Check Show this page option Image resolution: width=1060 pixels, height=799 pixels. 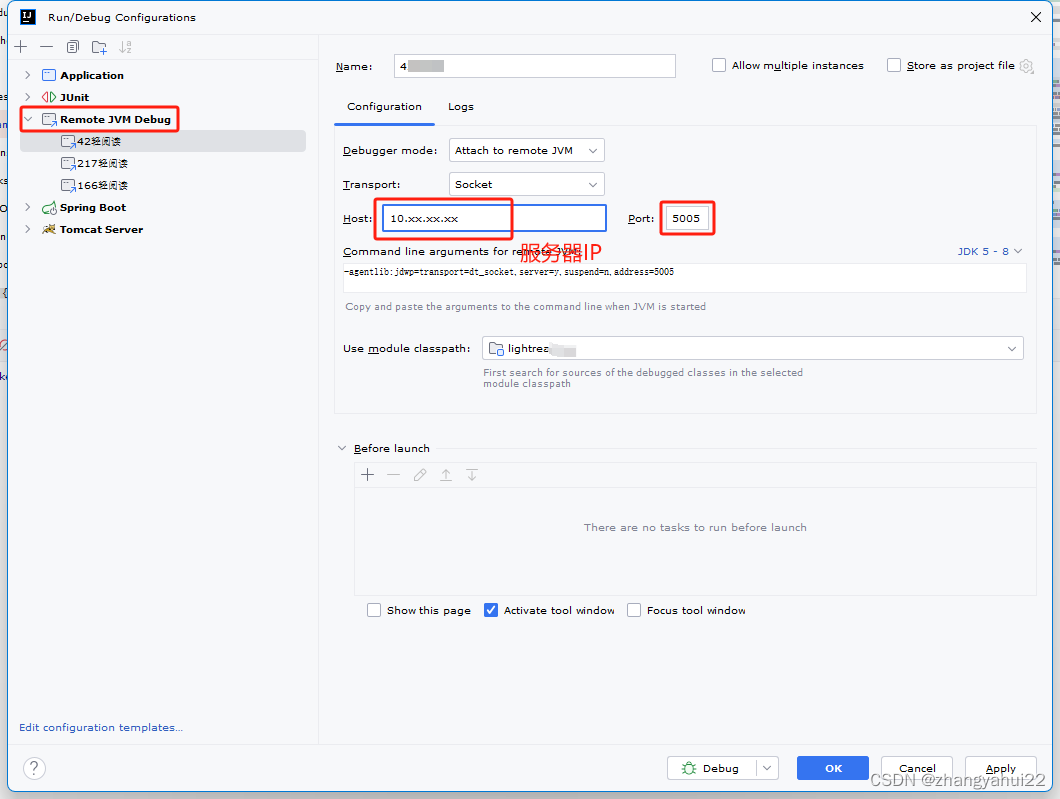click(x=374, y=610)
